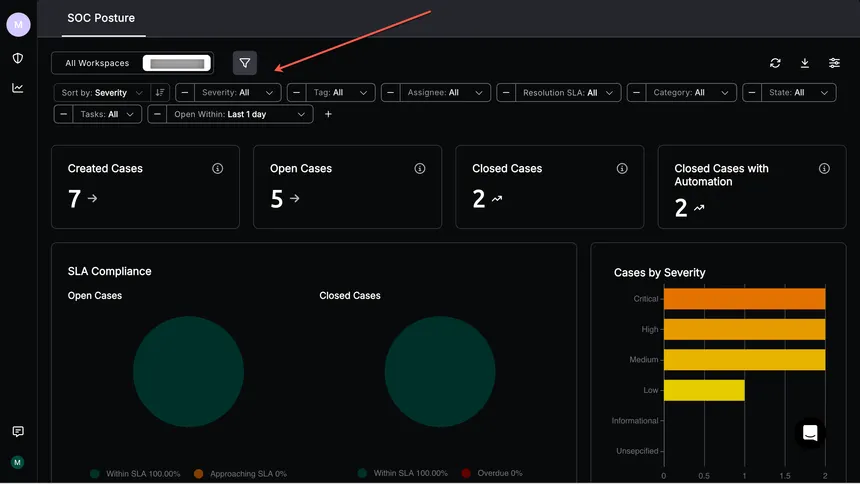Click the Closed Cases SLA pie chart

(440, 372)
